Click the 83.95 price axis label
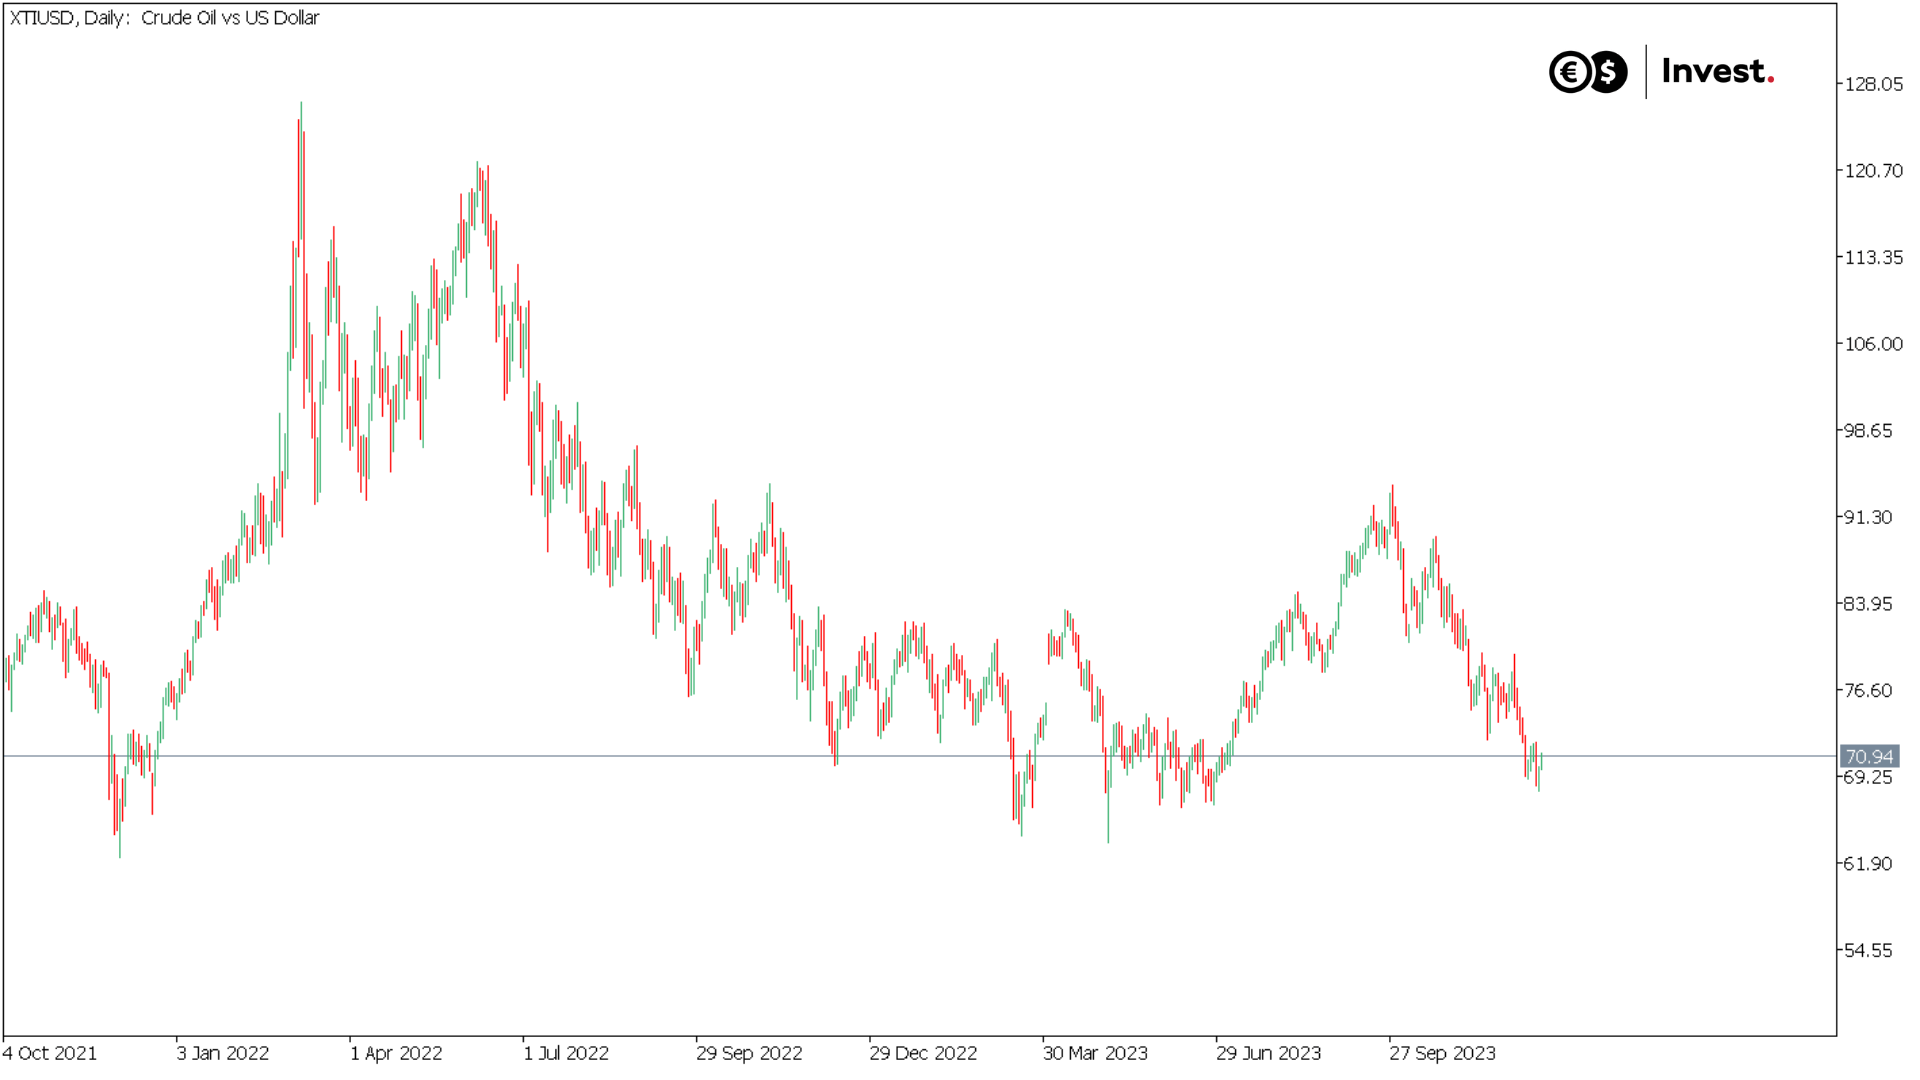This screenshot has width=1920, height=1080. 1869,604
